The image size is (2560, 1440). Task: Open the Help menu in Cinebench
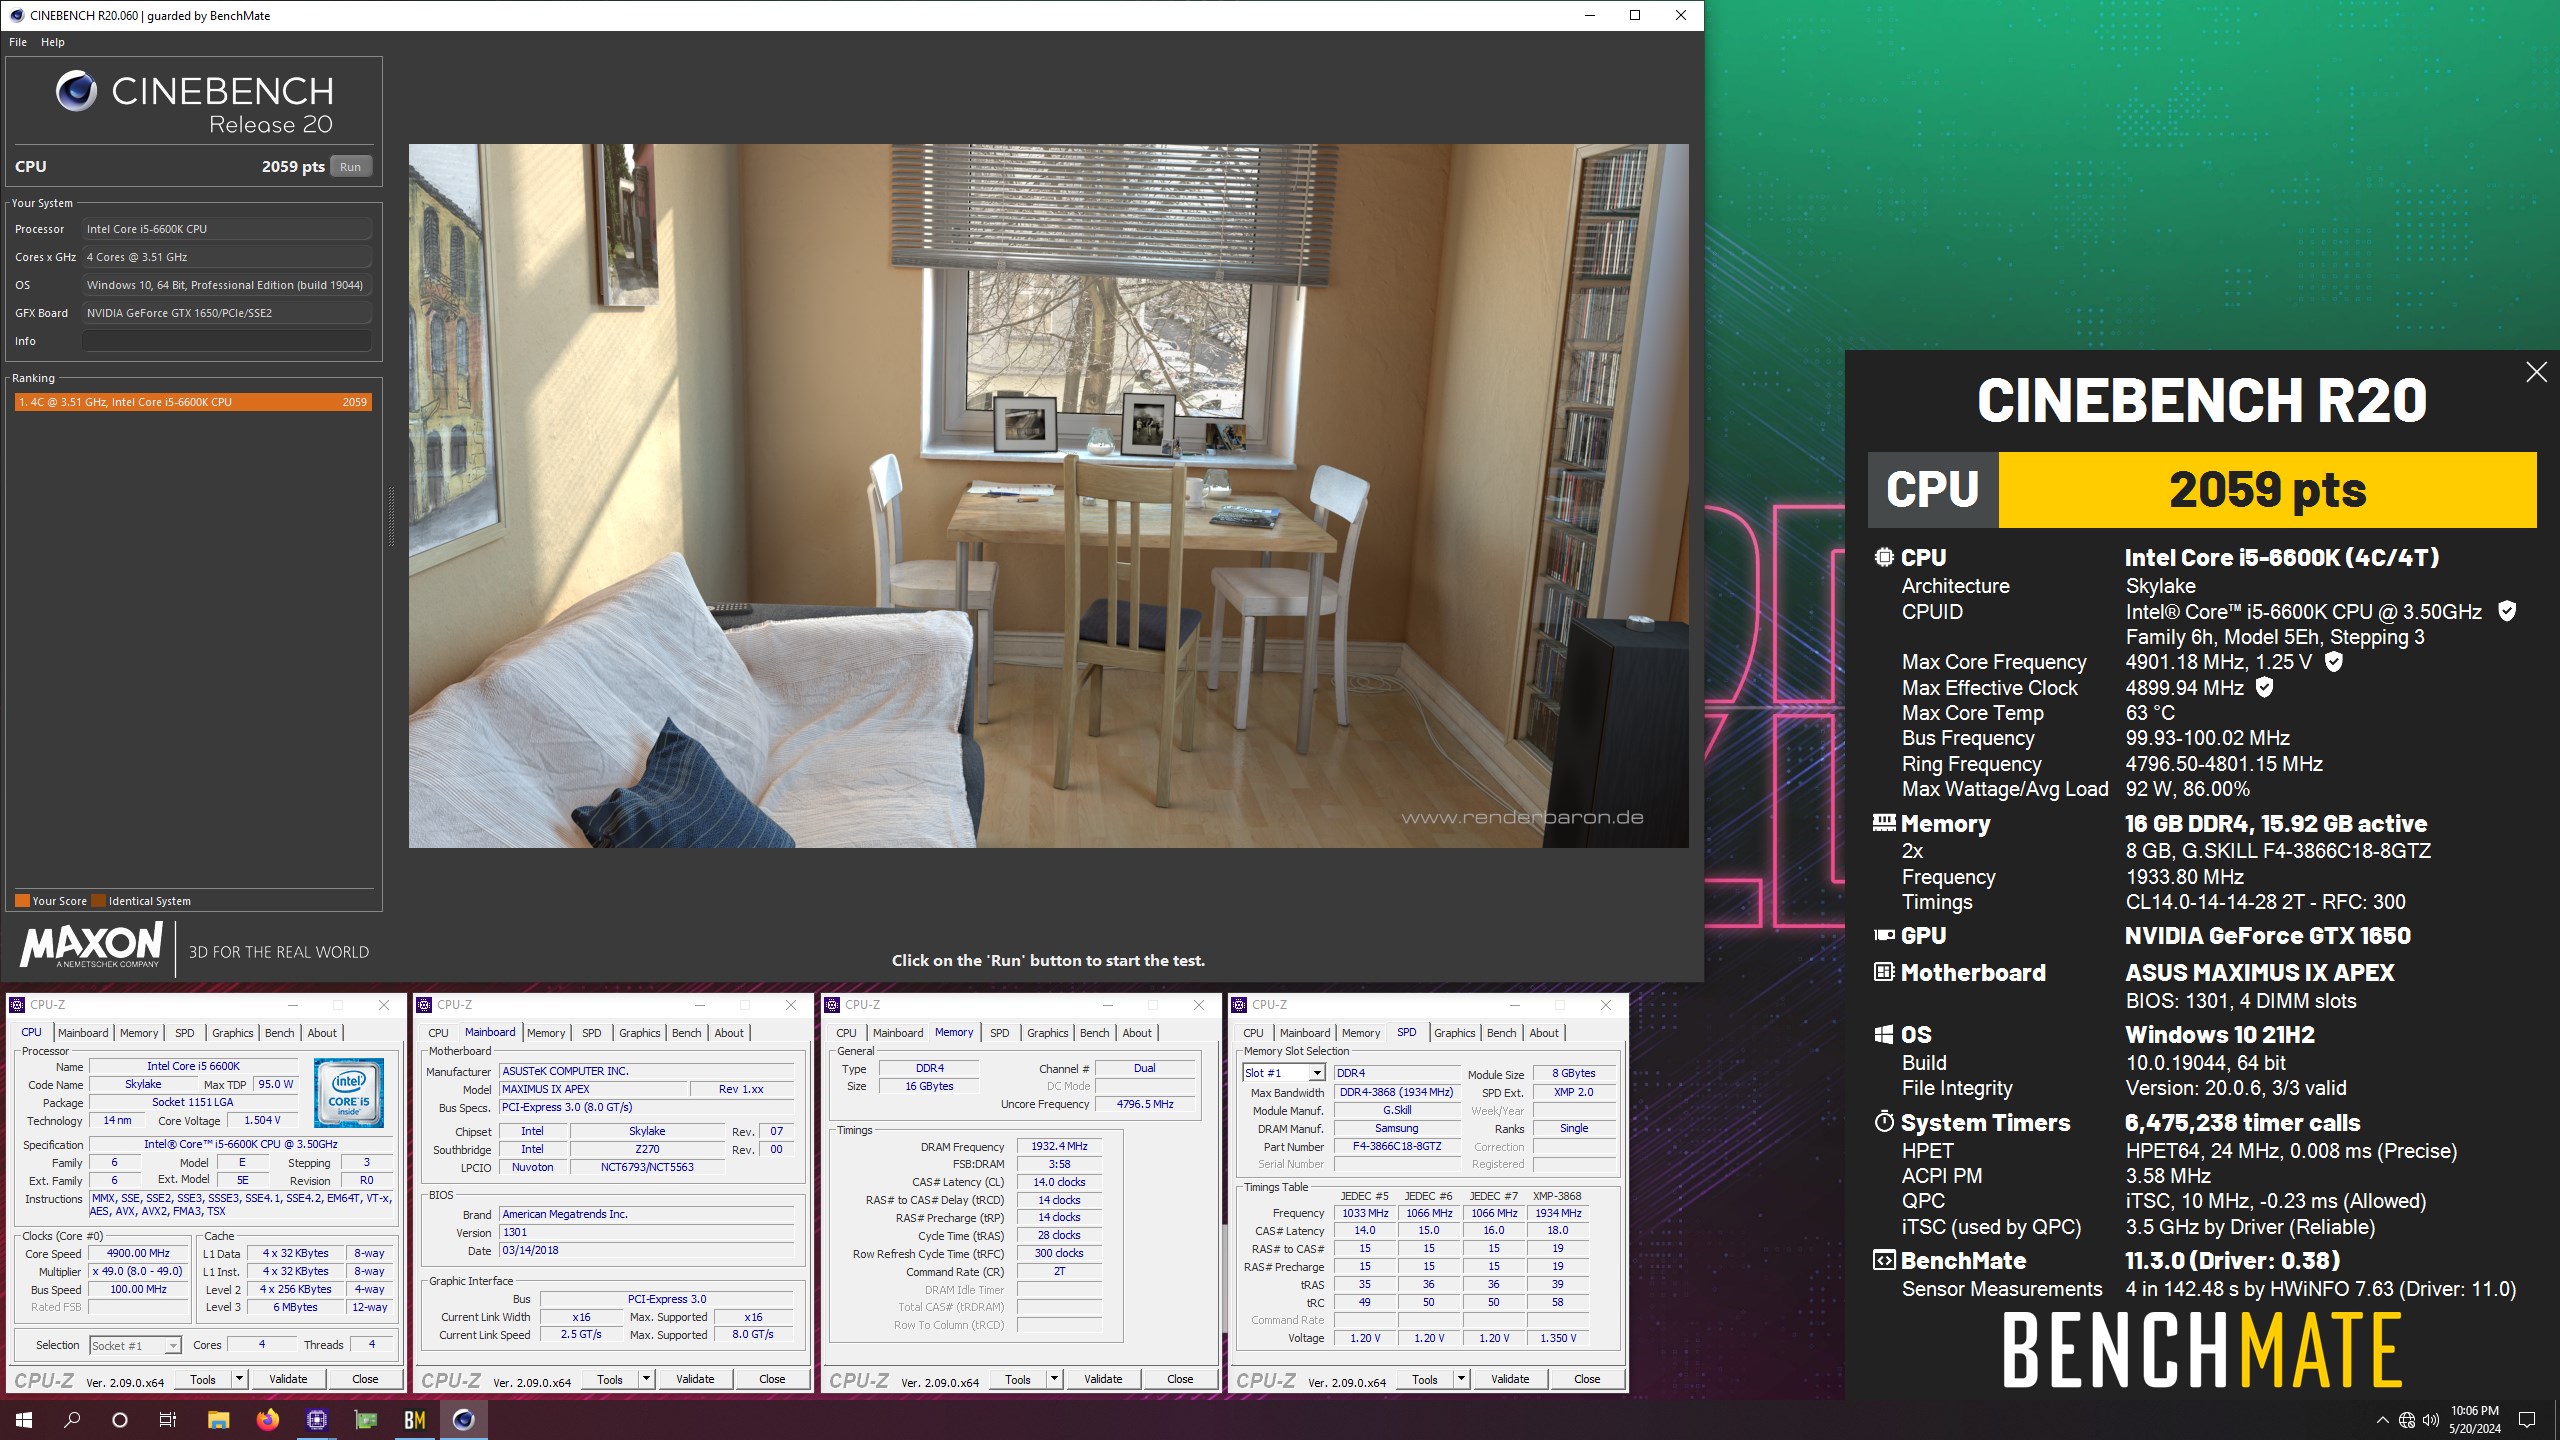pyautogui.click(x=53, y=42)
